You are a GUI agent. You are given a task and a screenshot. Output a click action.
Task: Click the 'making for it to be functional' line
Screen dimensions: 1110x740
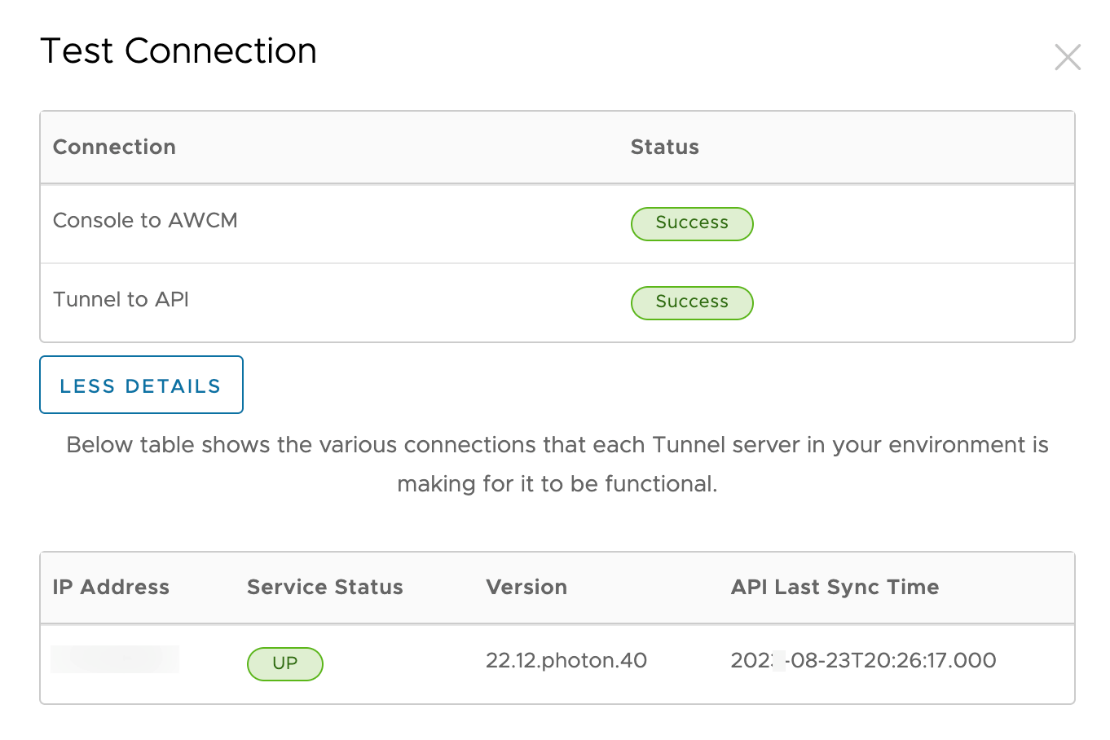(x=557, y=485)
